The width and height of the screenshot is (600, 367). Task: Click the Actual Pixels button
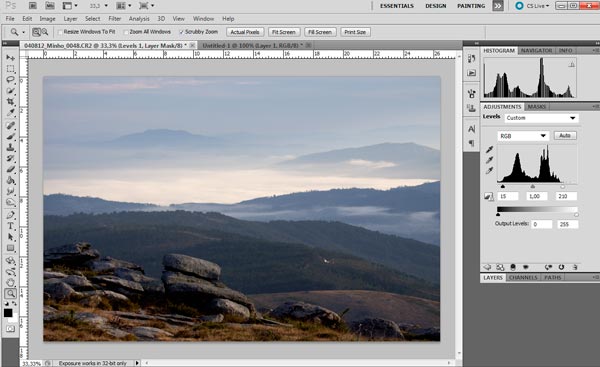click(x=245, y=32)
